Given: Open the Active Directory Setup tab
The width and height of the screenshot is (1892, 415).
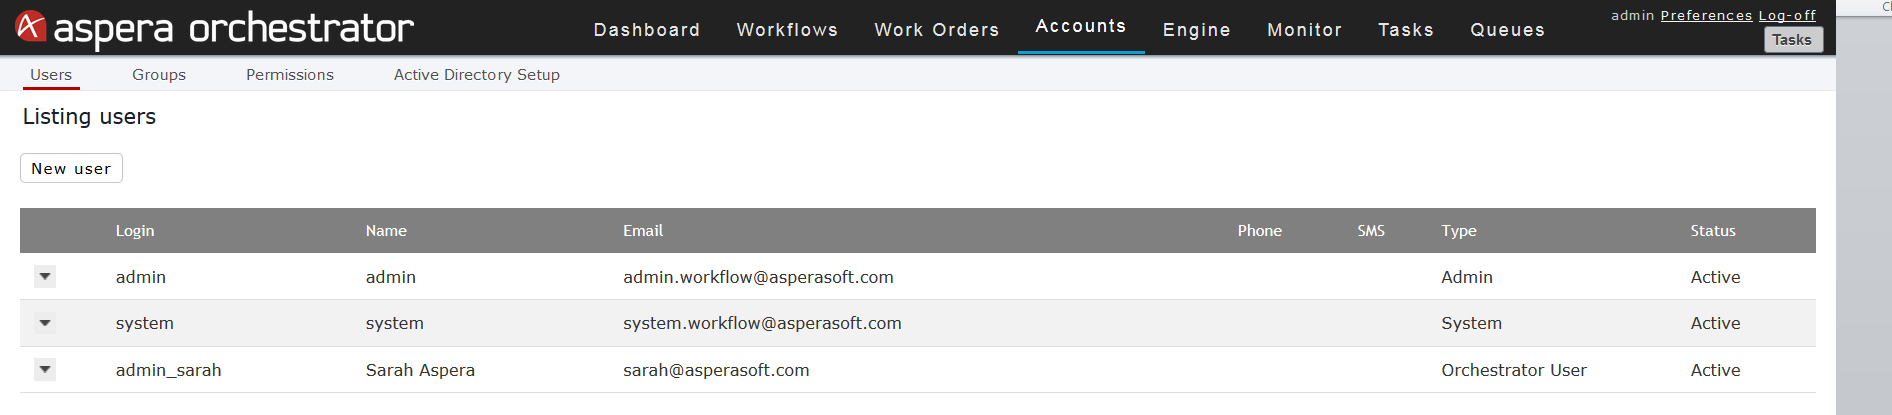Looking at the screenshot, I should 477,75.
